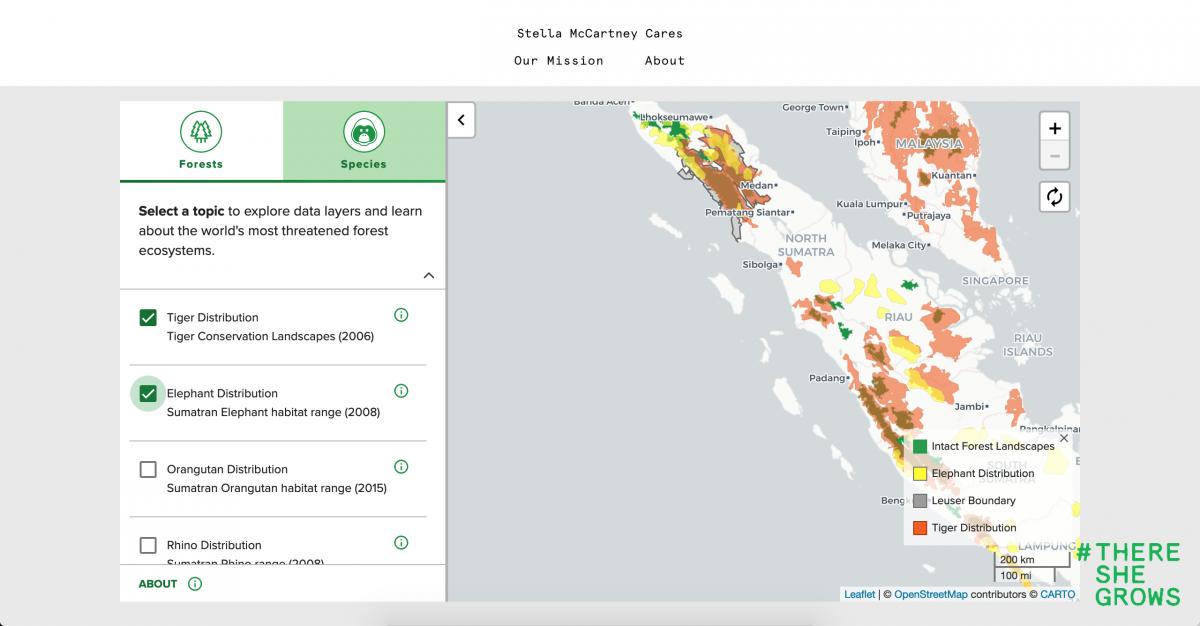Show info for Orangutan Distribution

401,467
